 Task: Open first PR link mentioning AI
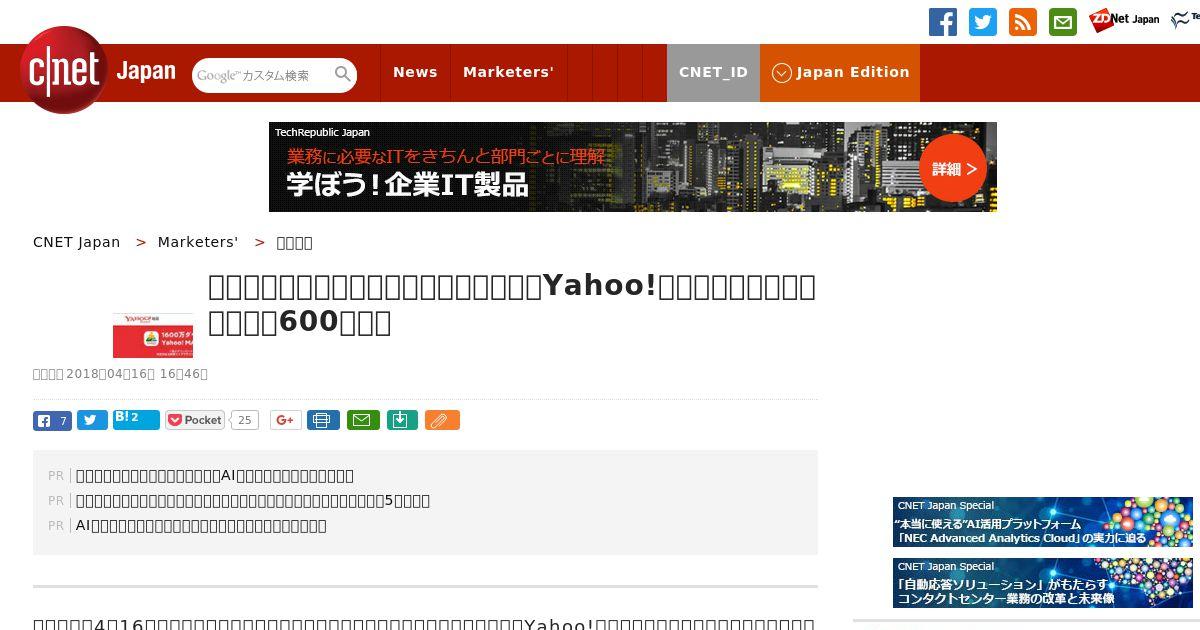(215, 476)
